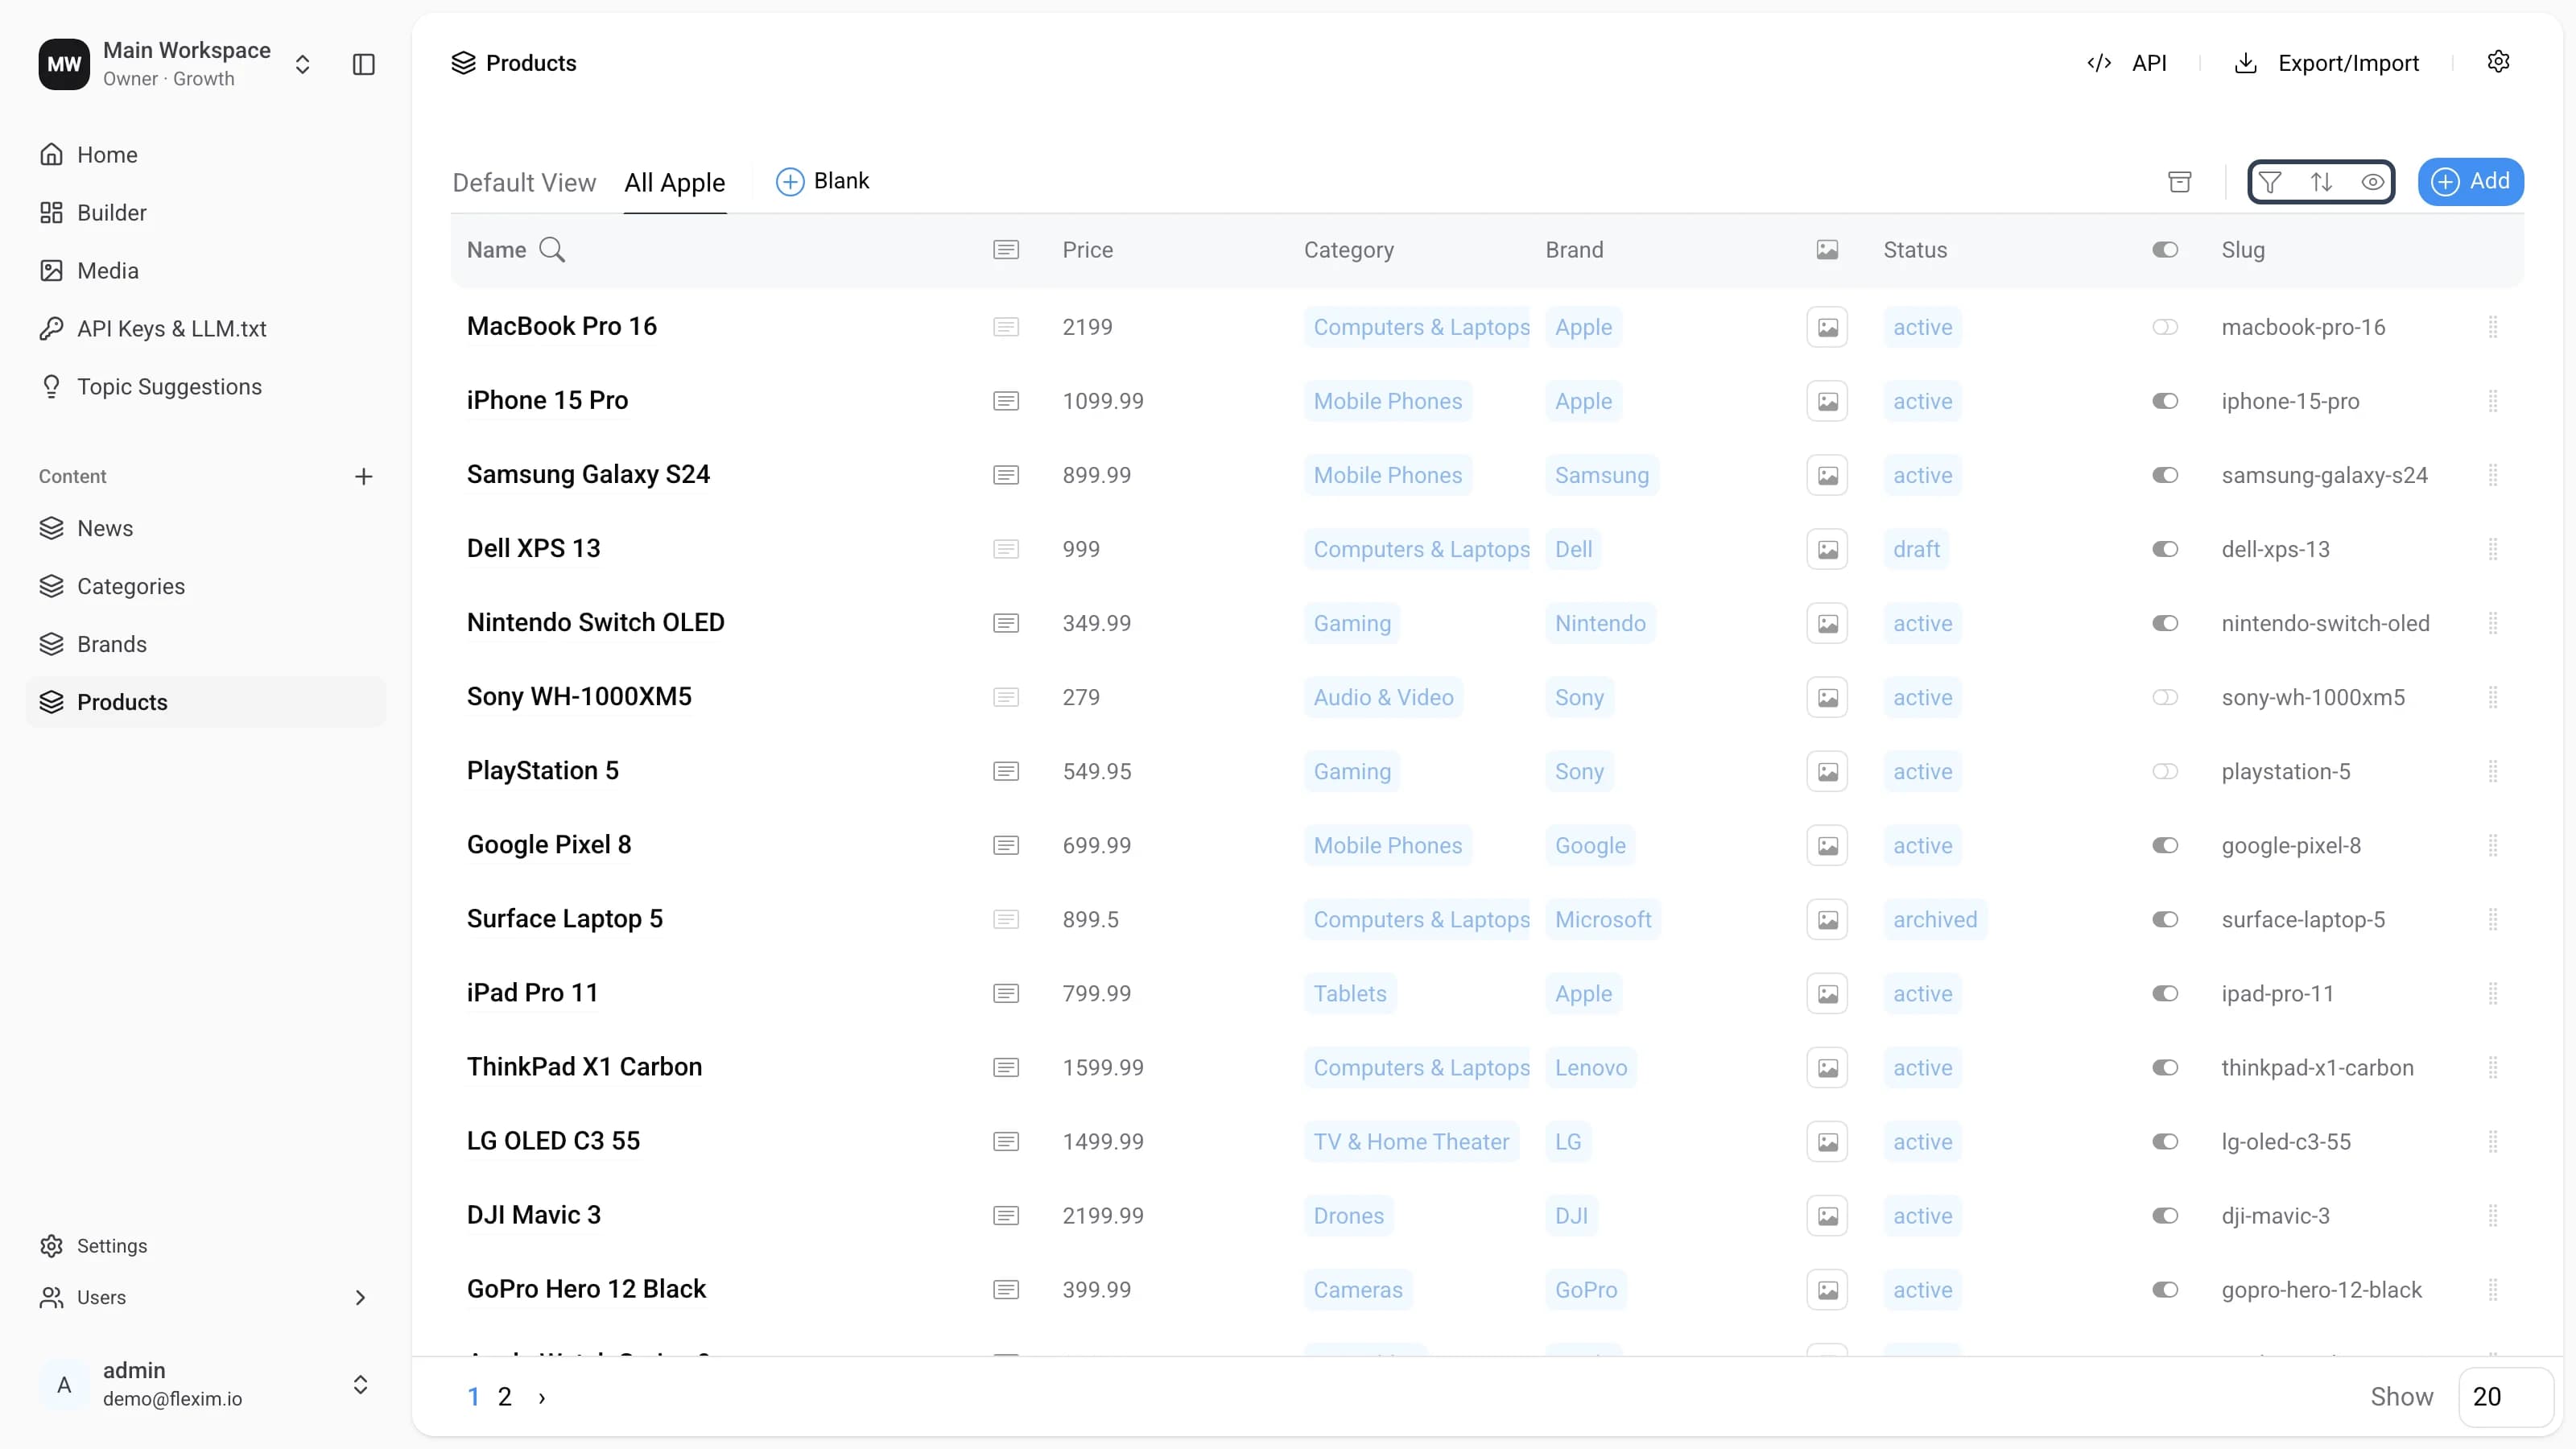Open description icon for iPhone 15 Pro
The width and height of the screenshot is (2576, 1449).
1006,401
